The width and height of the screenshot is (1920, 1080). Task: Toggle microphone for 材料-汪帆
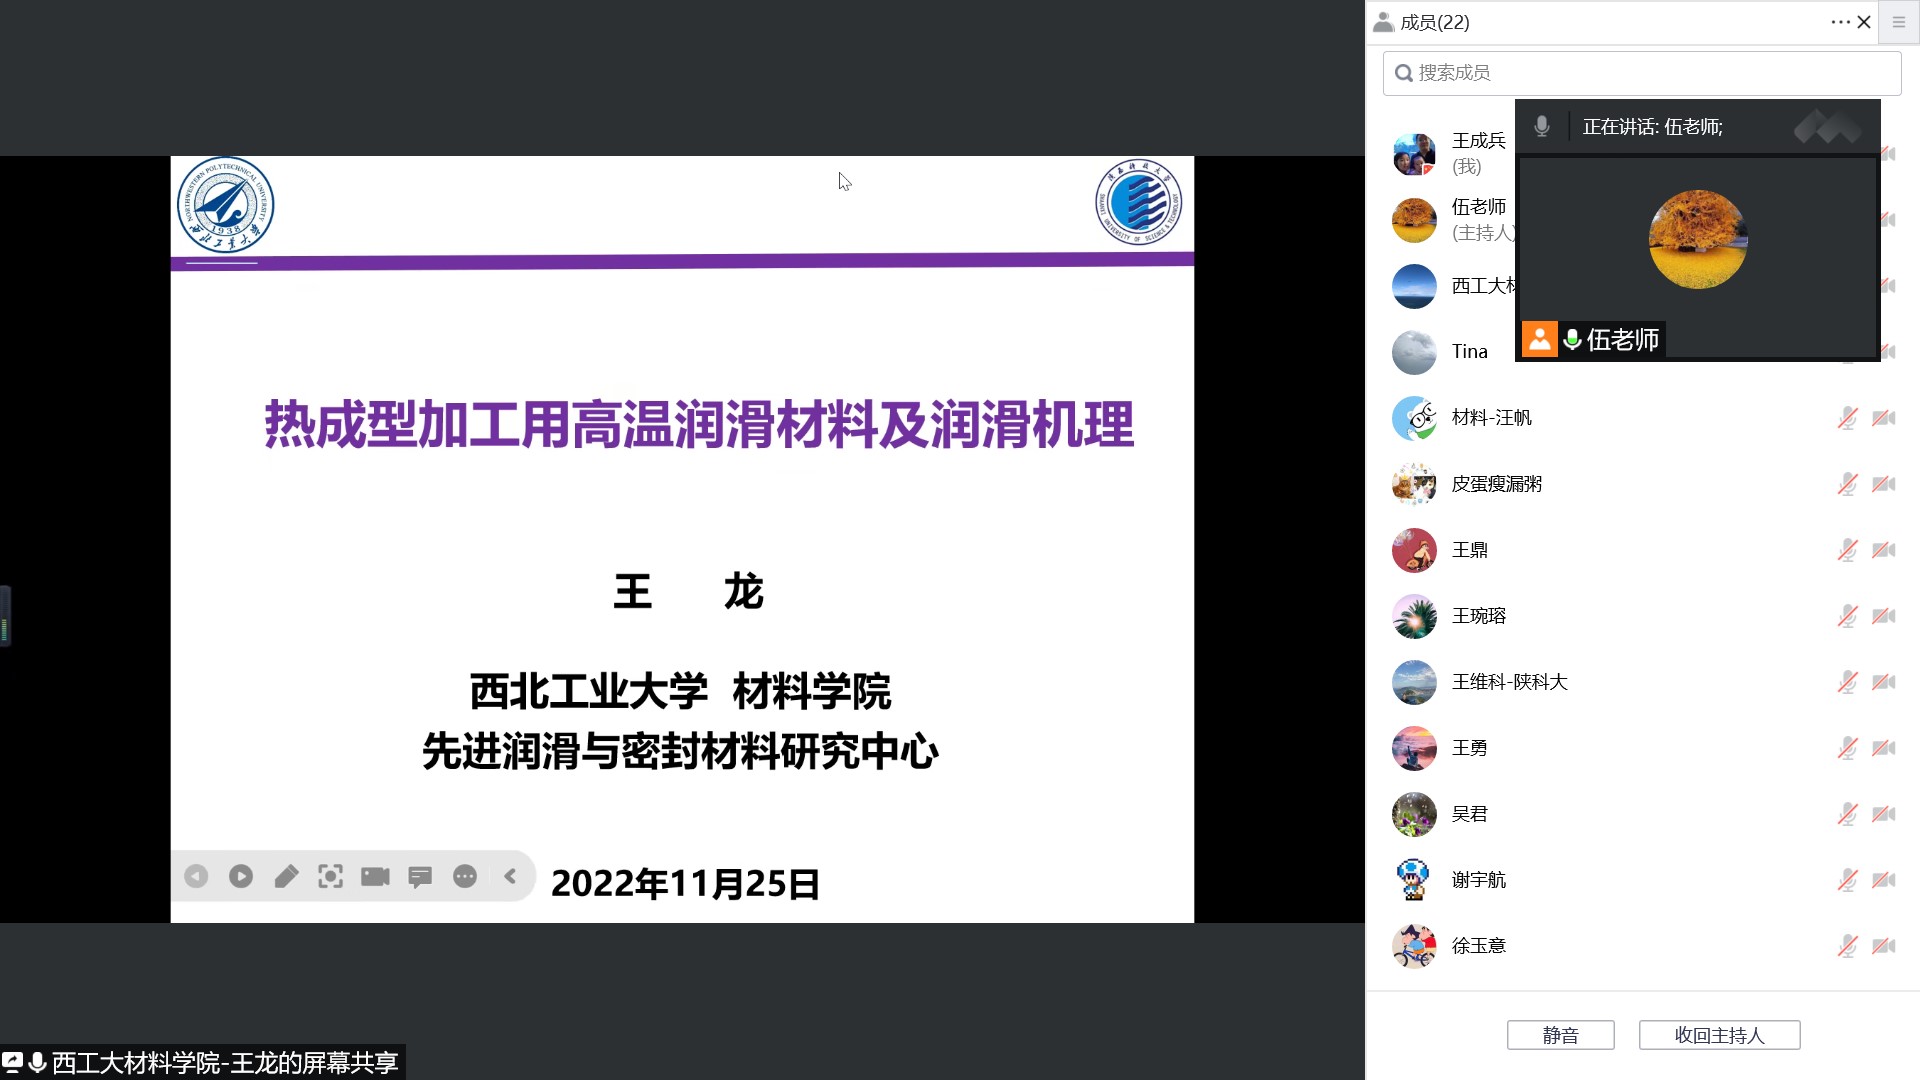(x=1847, y=418)
